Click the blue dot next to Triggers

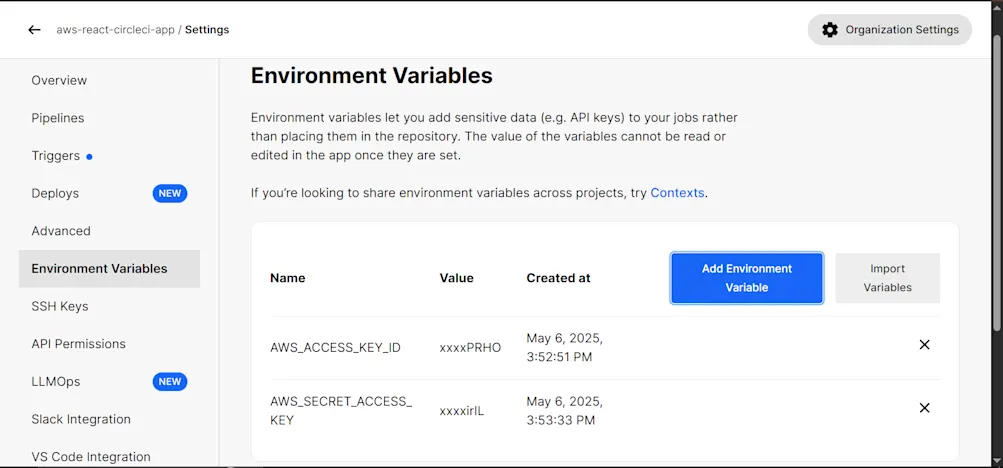click(x=89, y=157)
